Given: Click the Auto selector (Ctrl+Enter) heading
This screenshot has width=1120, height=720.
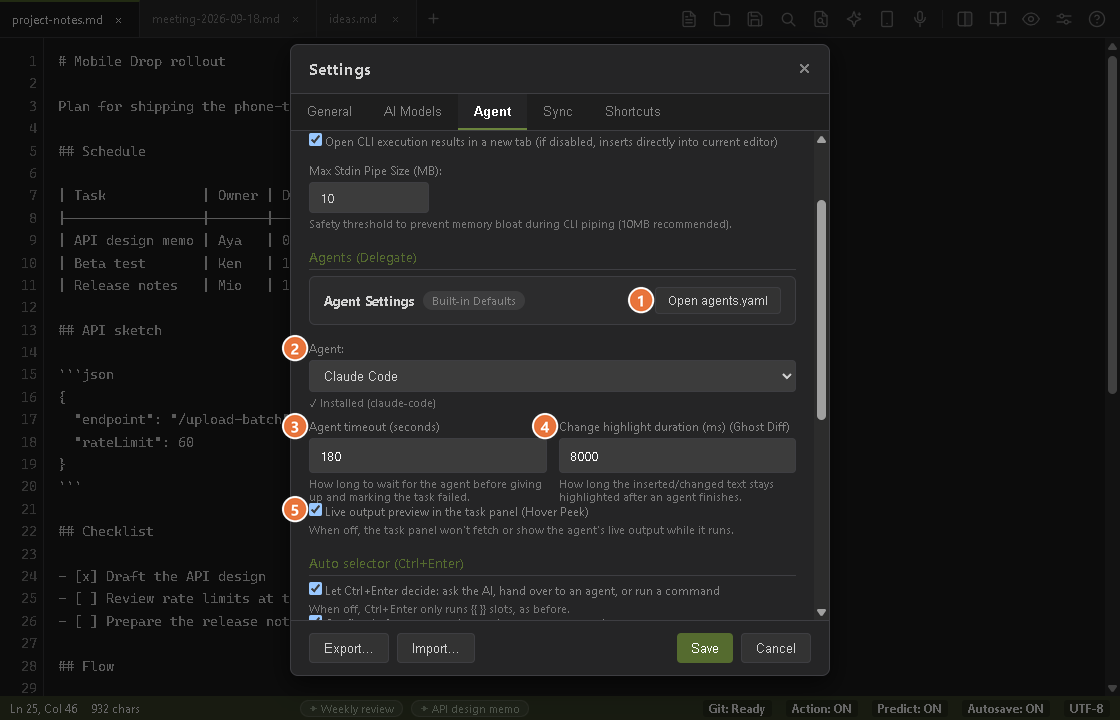Looking at the screenshot, I should (x=386, y=564).
